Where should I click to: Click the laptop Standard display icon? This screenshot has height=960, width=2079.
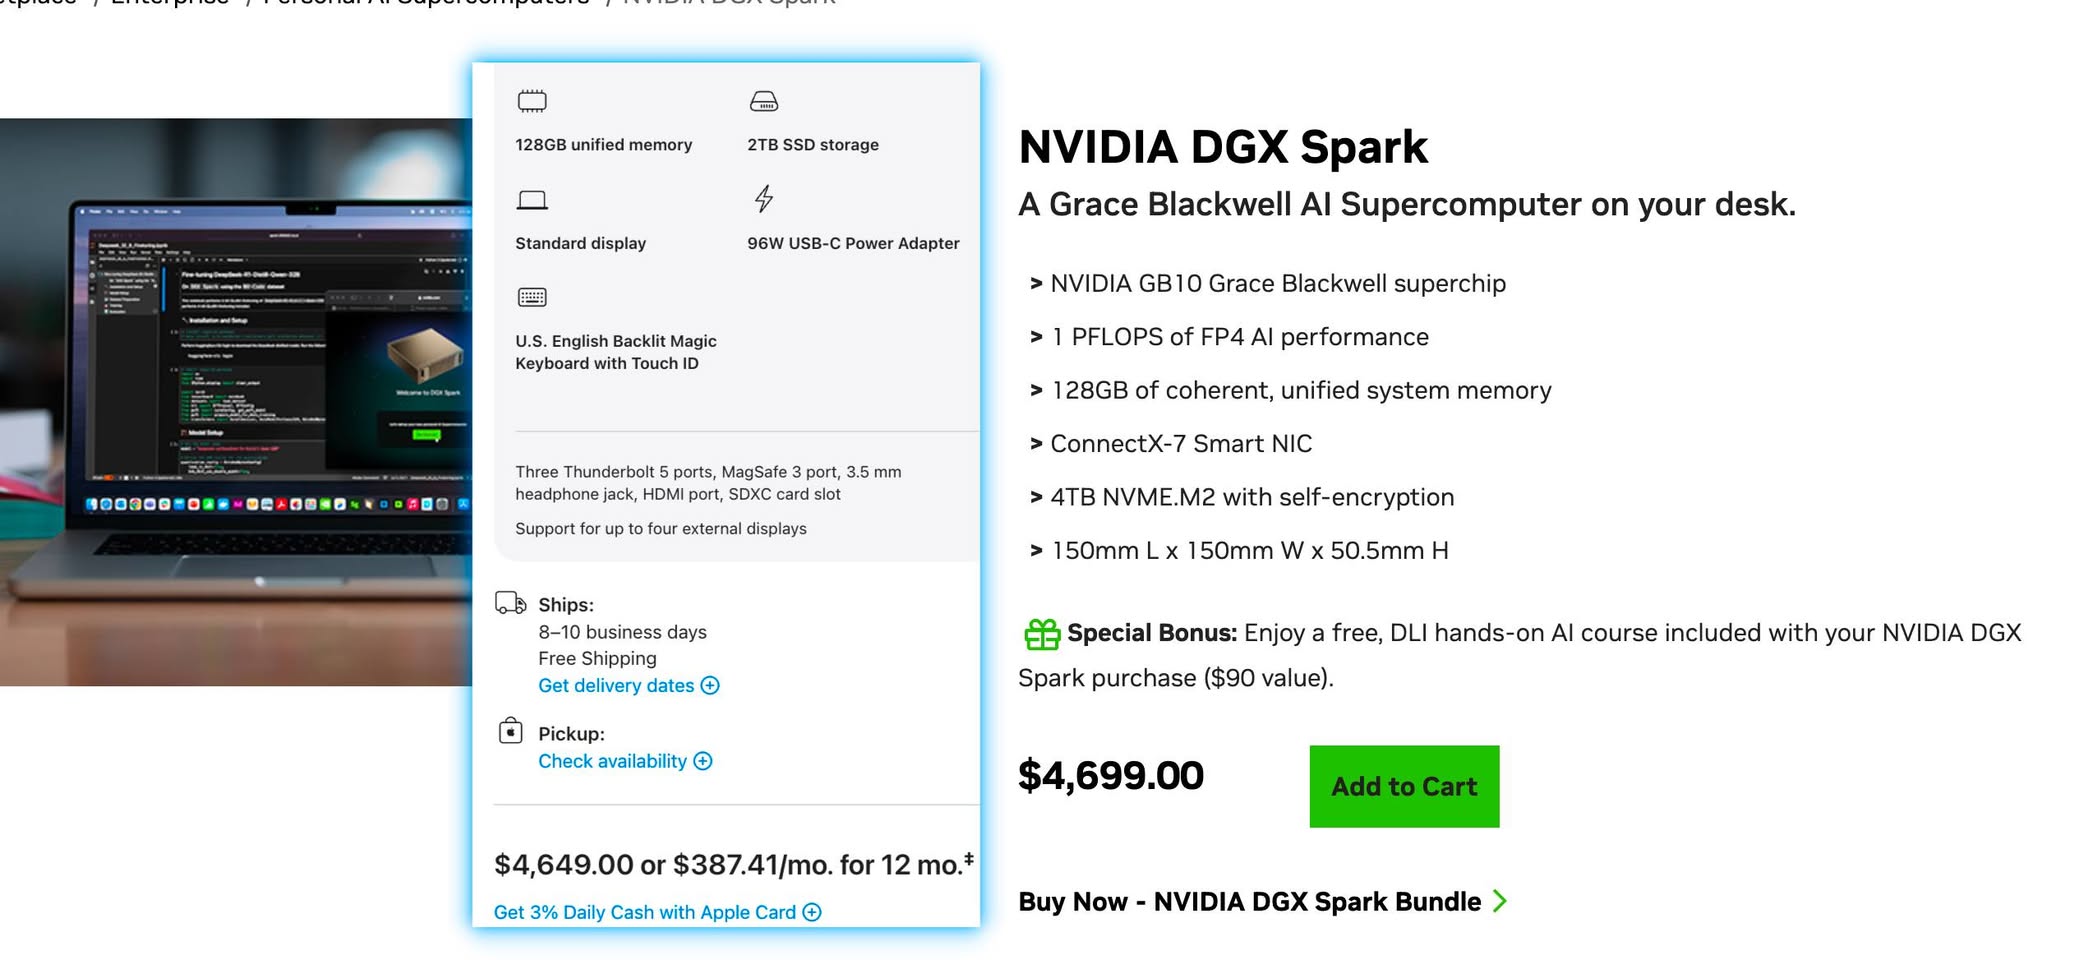(x=532, y=200)
